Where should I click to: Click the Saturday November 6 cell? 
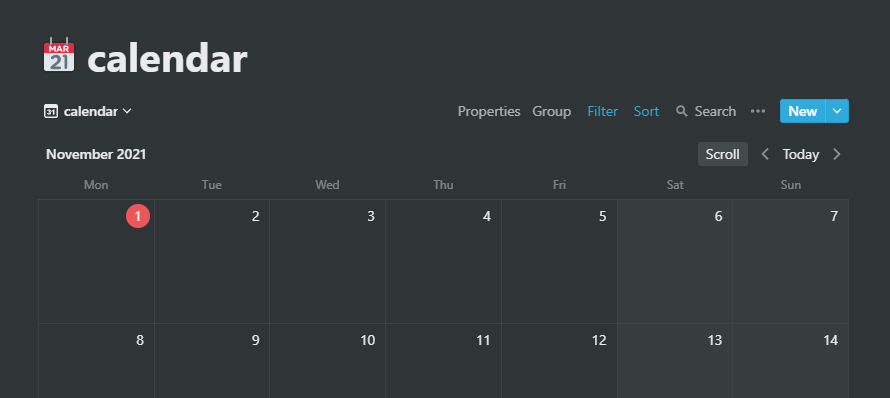coord(675,262)
